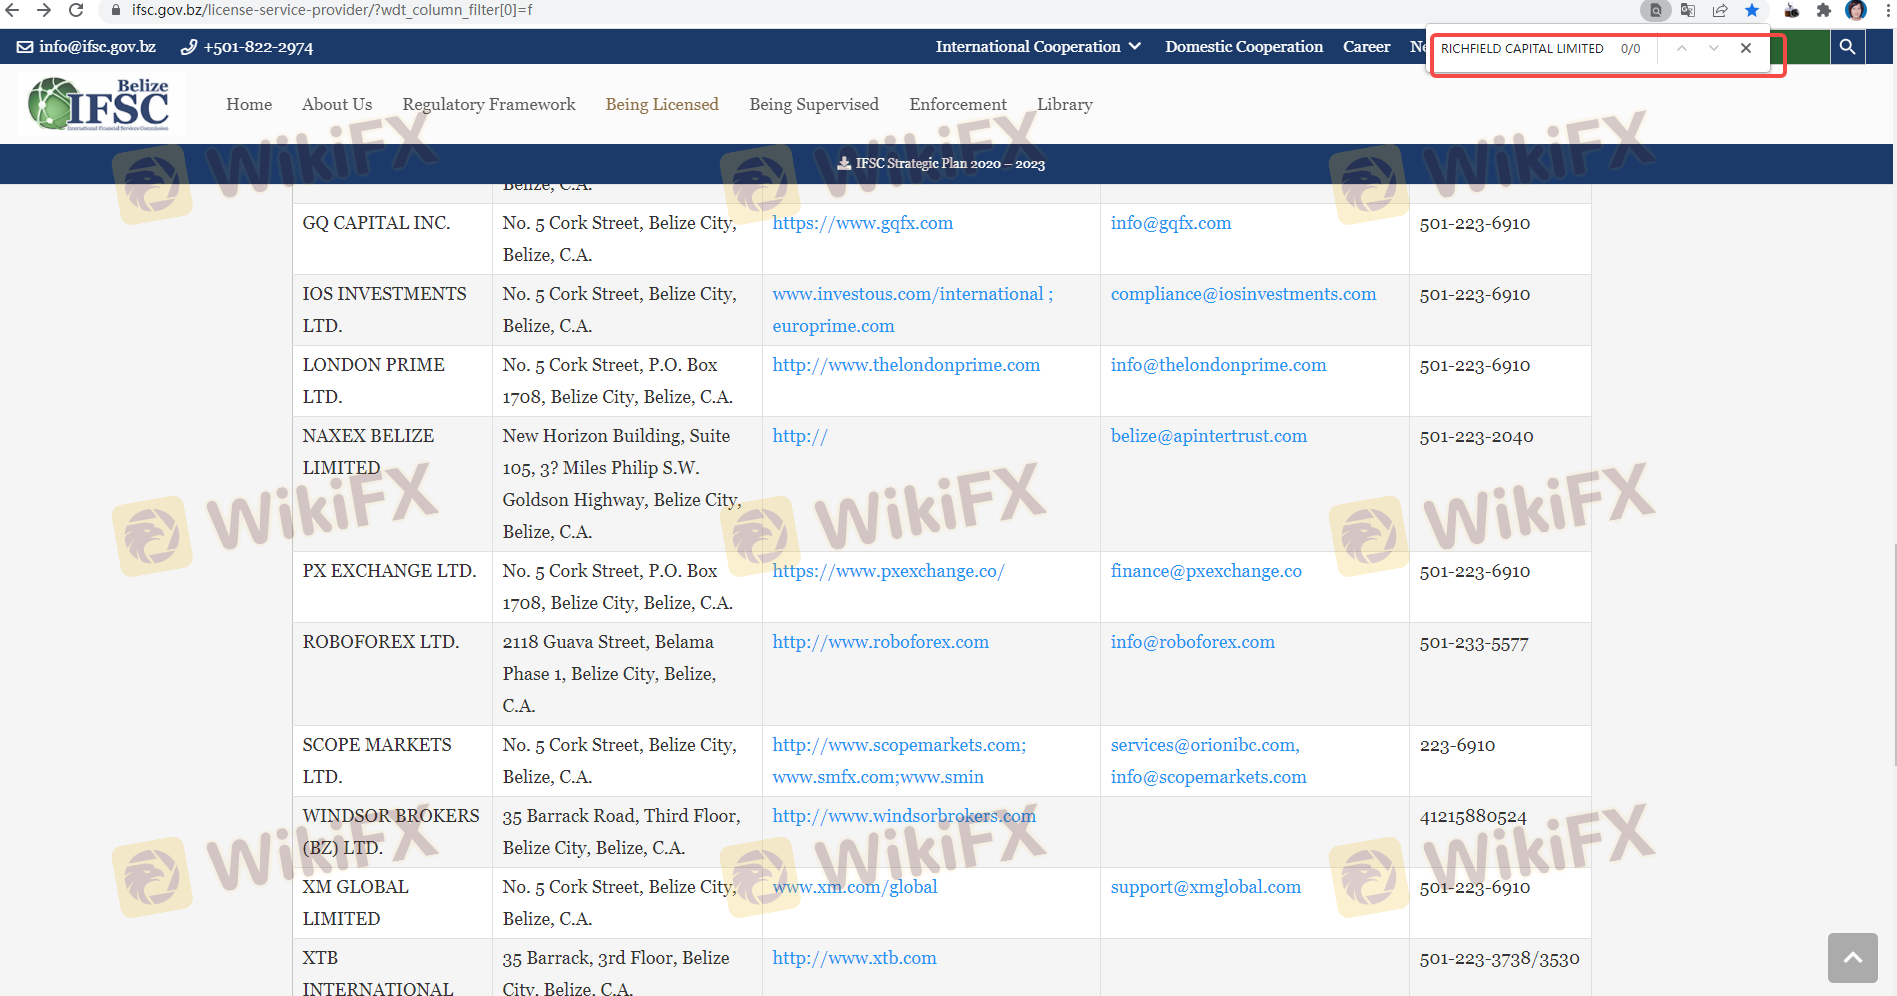Open the extensions puzzle menu

1824,10
